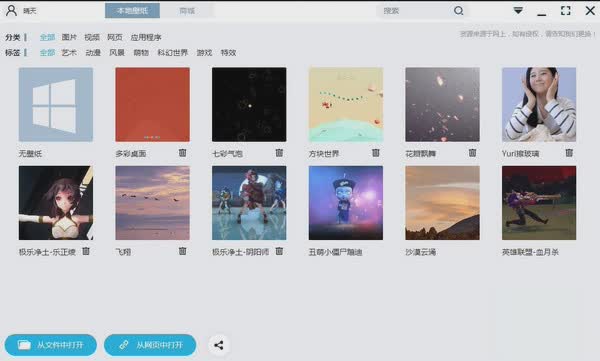Click the 飞翔 label text
This screenshot has width=600, height=361.
pos(123,252)
